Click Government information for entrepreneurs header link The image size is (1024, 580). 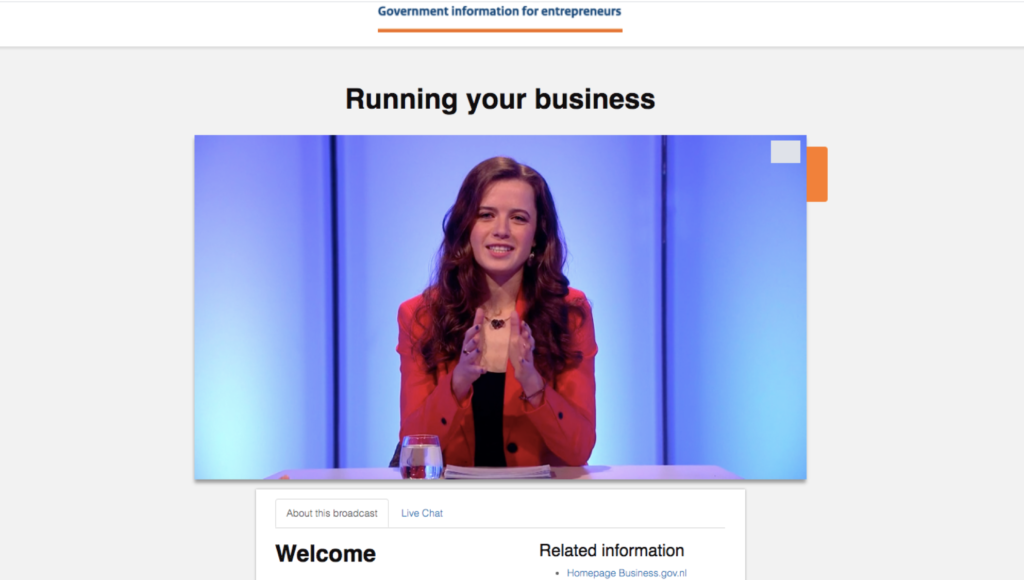(499, 12)
